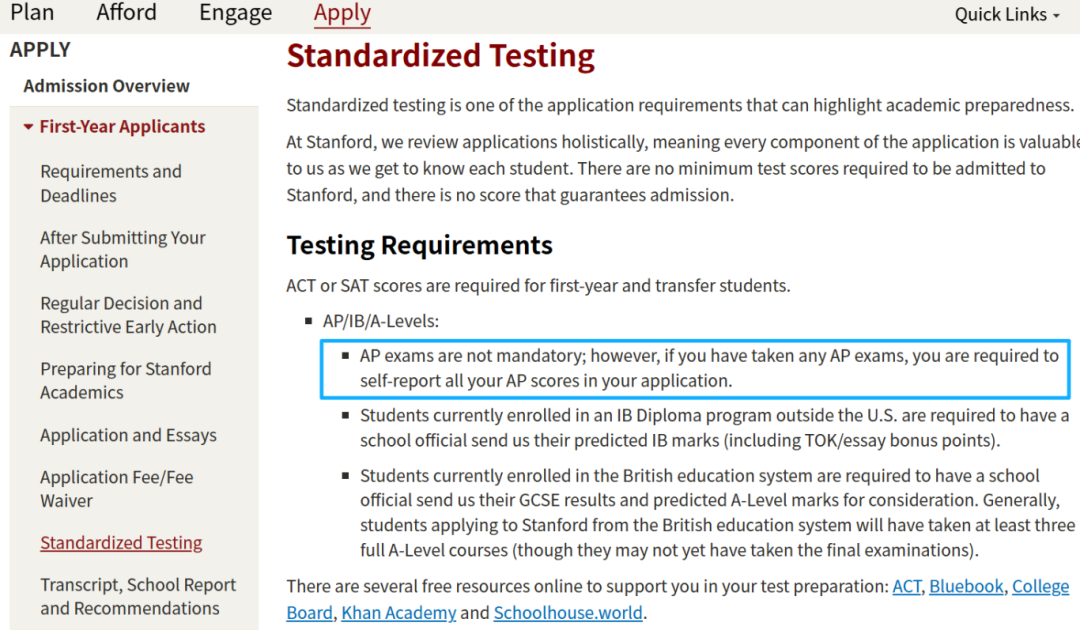Open the Engage menu
1080x630 pixels.
[x=235, y=13]
